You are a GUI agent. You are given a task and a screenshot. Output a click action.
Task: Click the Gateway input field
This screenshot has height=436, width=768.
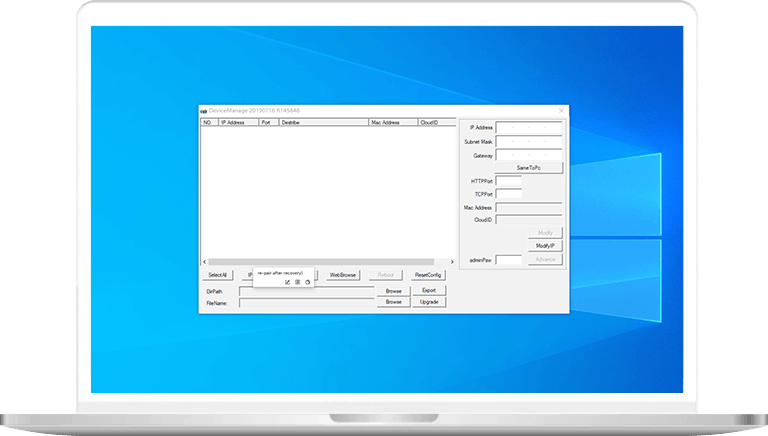coord(529,155)
